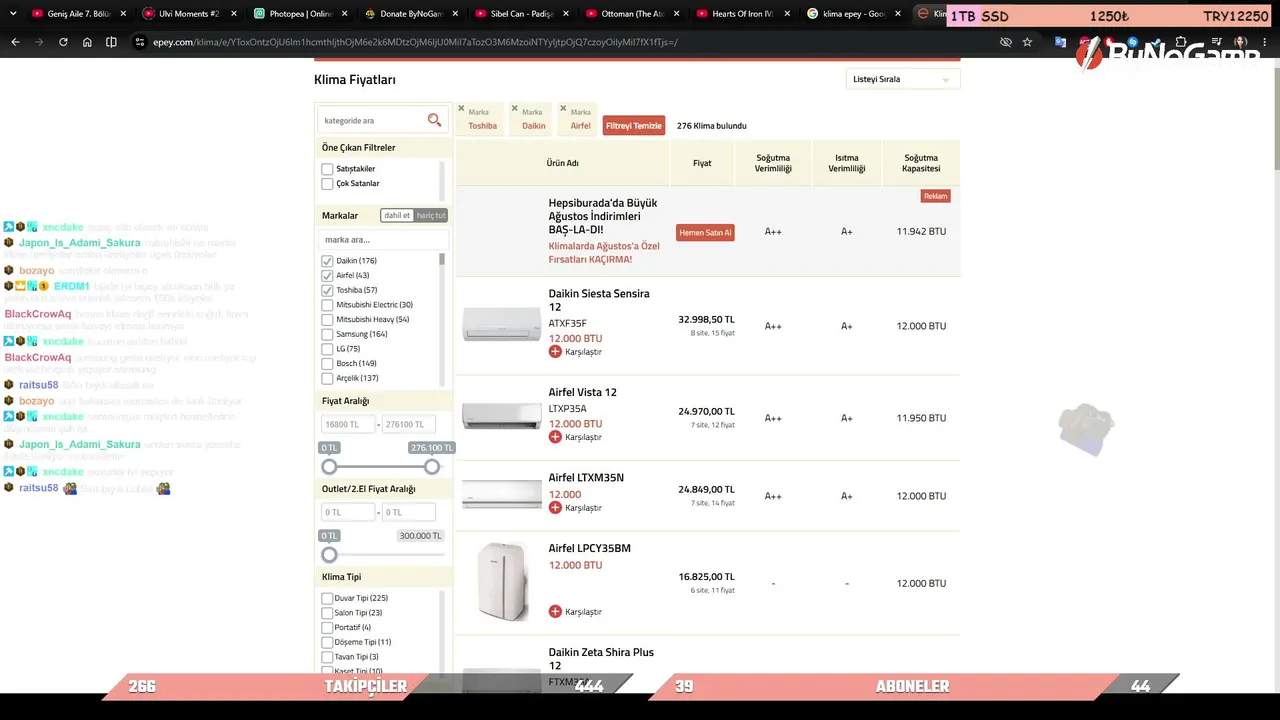Close the Donate ByNoGame tab
Image resolution: width=1280 pixels, height=720 pixels.
click(x=455, y=14)
